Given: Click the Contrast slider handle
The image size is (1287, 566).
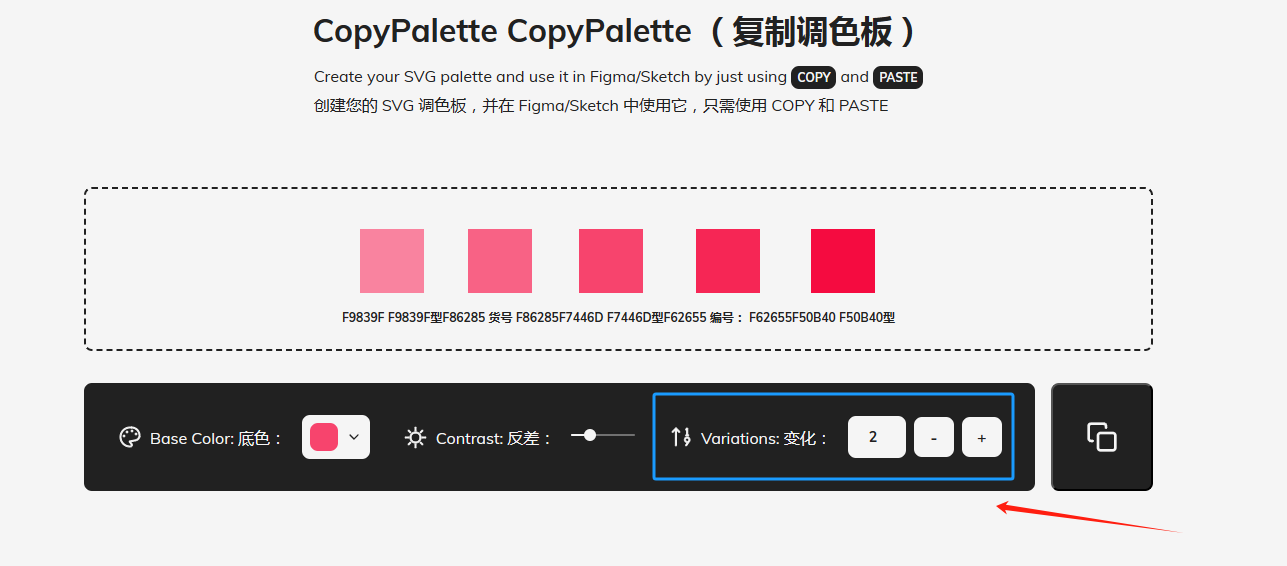Looking at the screenshot, I should [590, 435].
